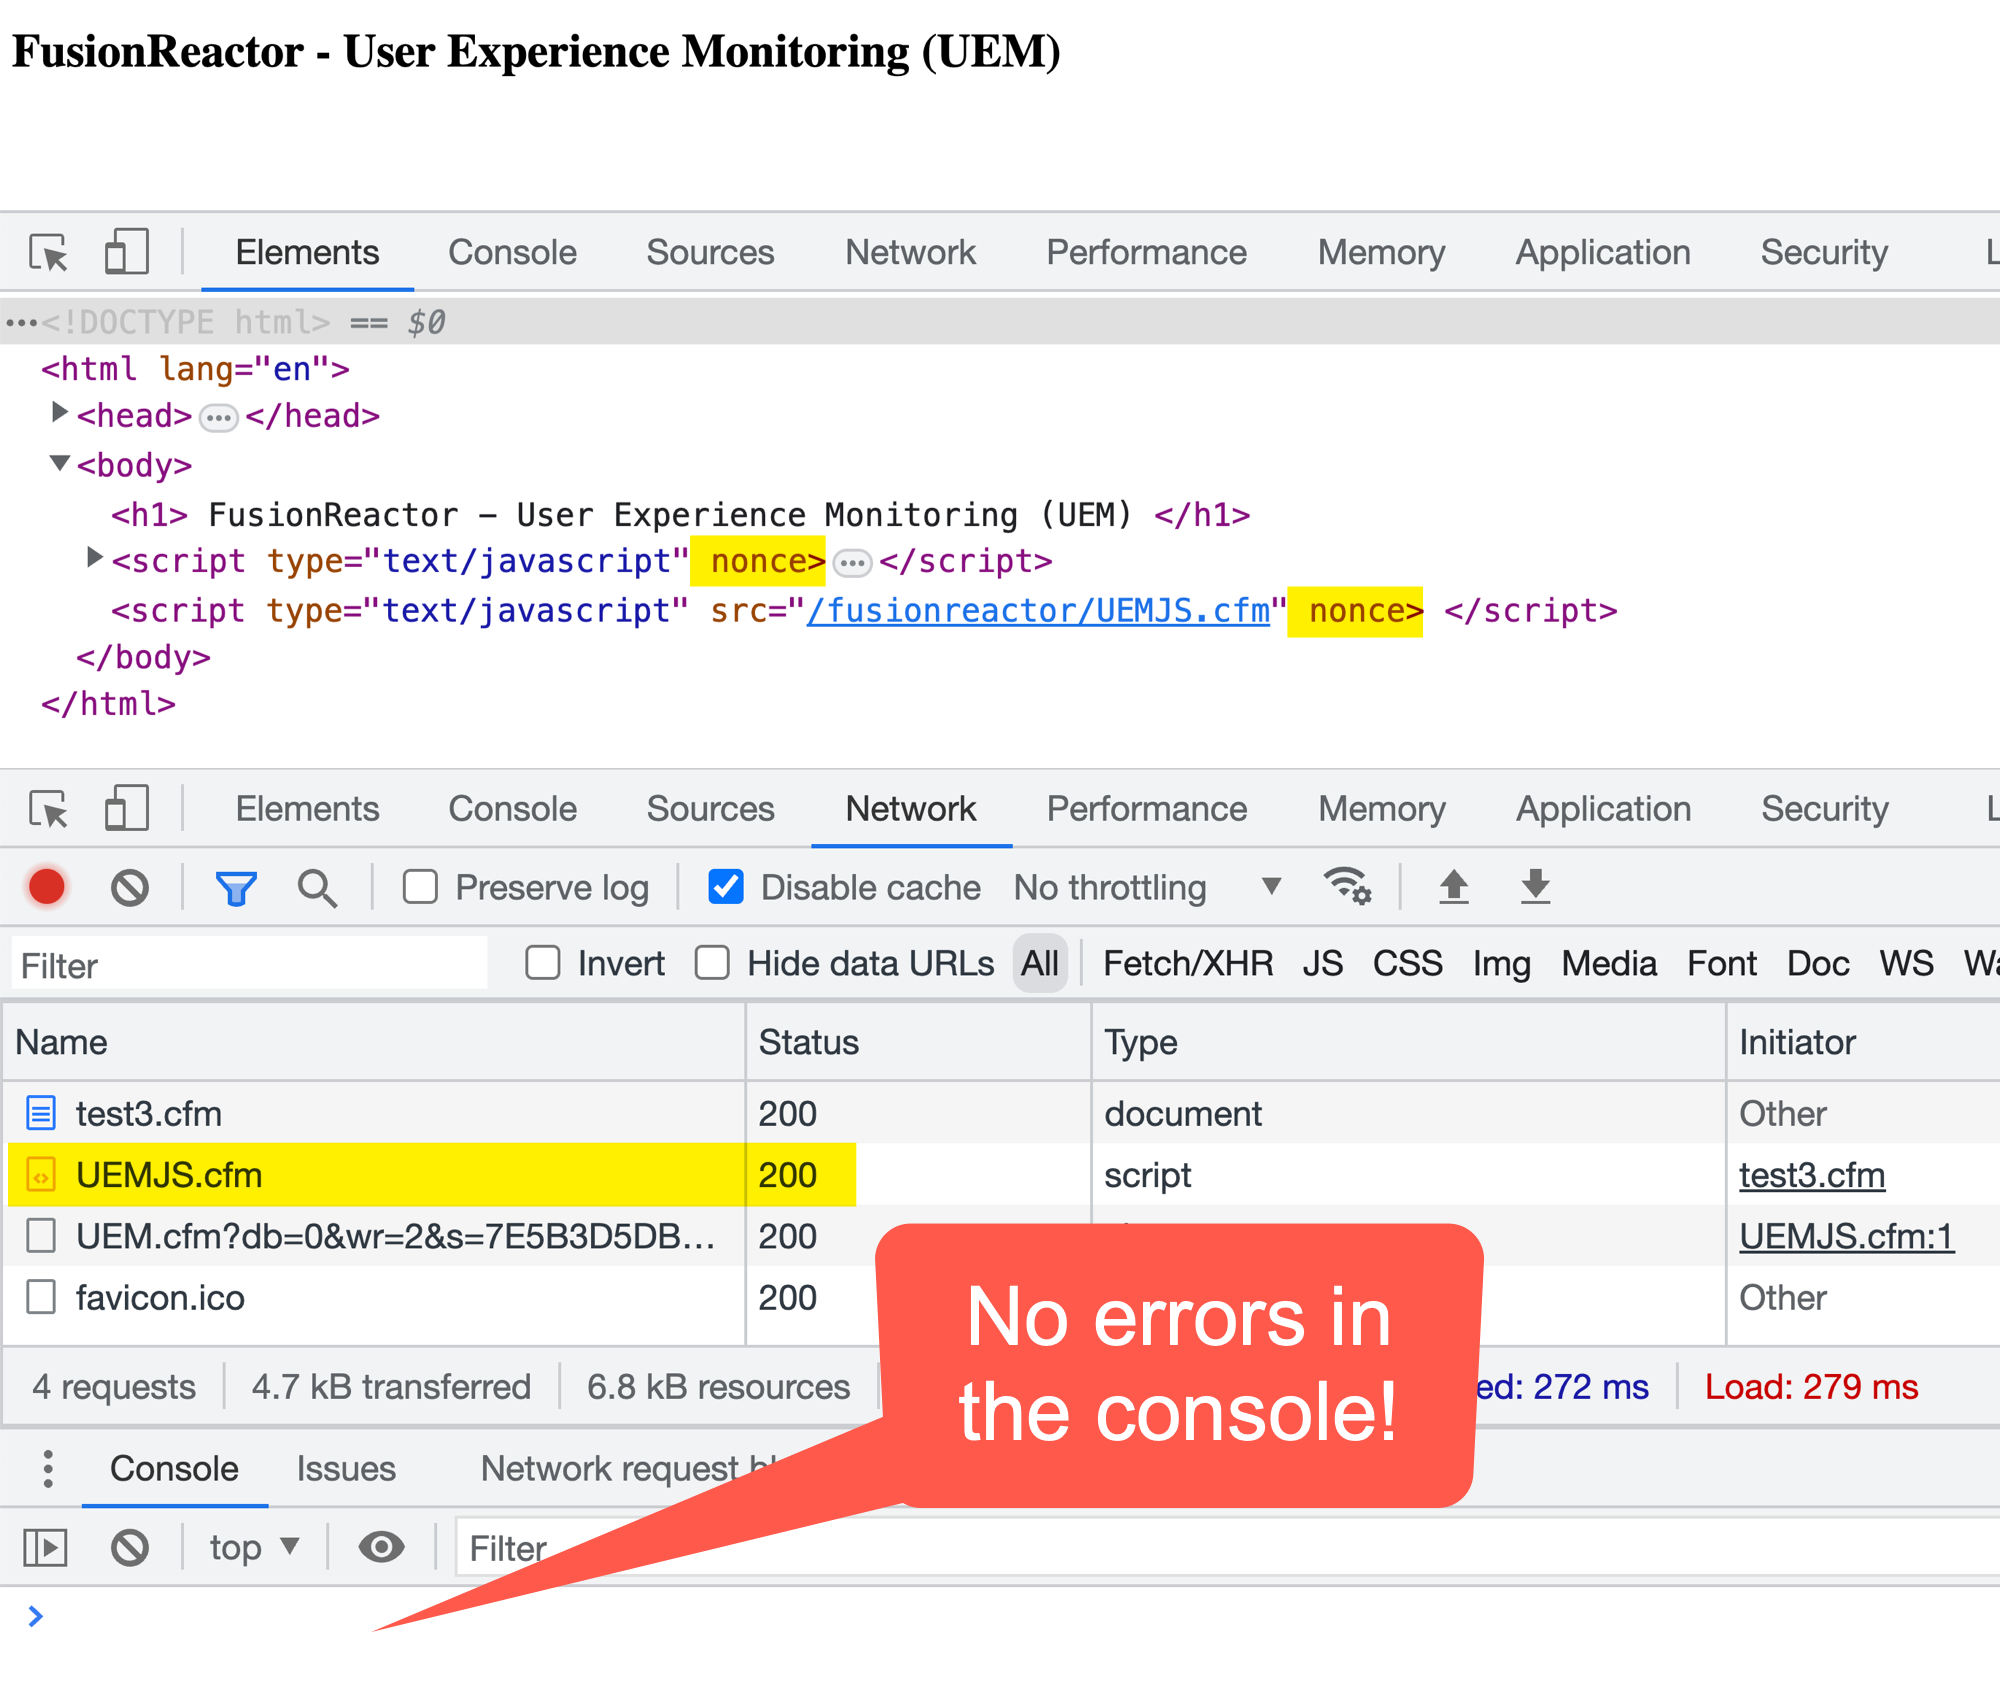Open the console drawer three-dot menu
The width and height of the screenshot is (2000, 1688).
point(47,1468)
